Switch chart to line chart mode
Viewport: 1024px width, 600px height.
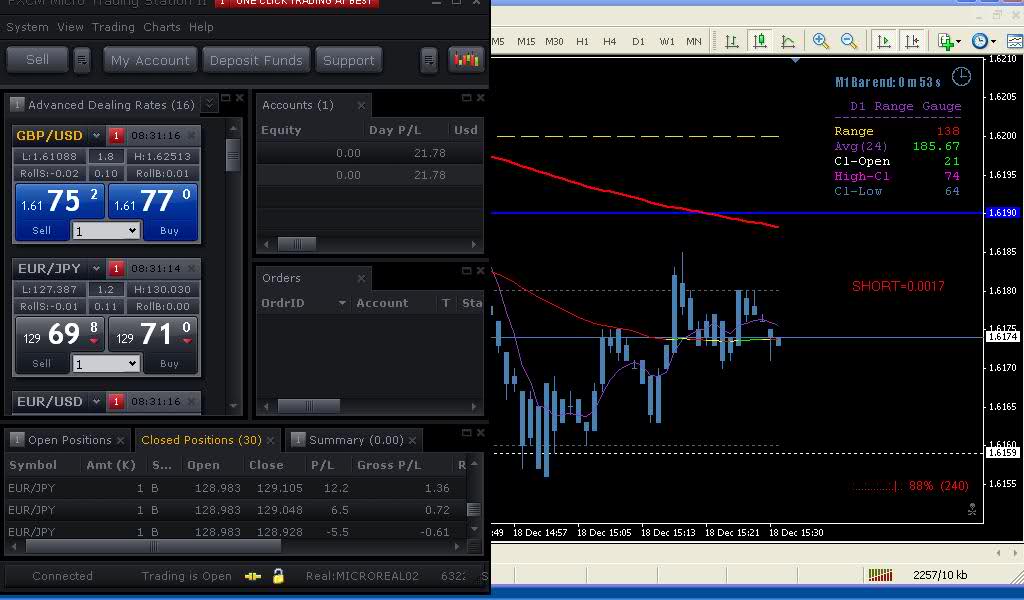788,41
